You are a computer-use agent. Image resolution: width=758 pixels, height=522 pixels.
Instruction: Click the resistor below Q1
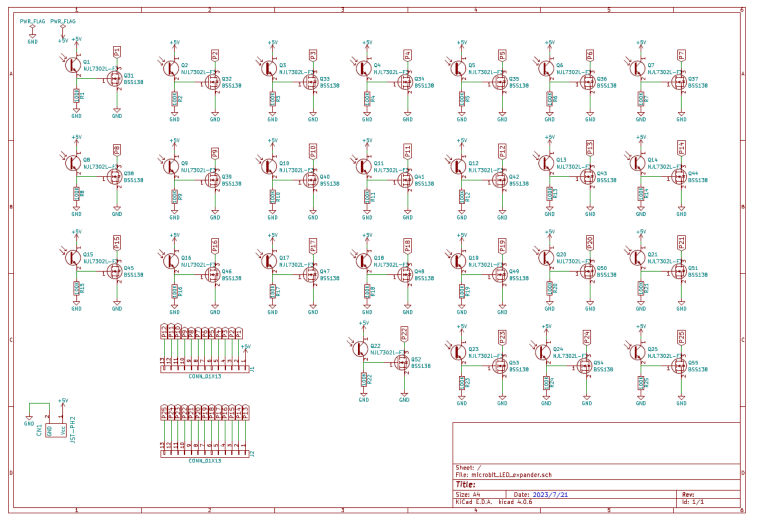76,96
